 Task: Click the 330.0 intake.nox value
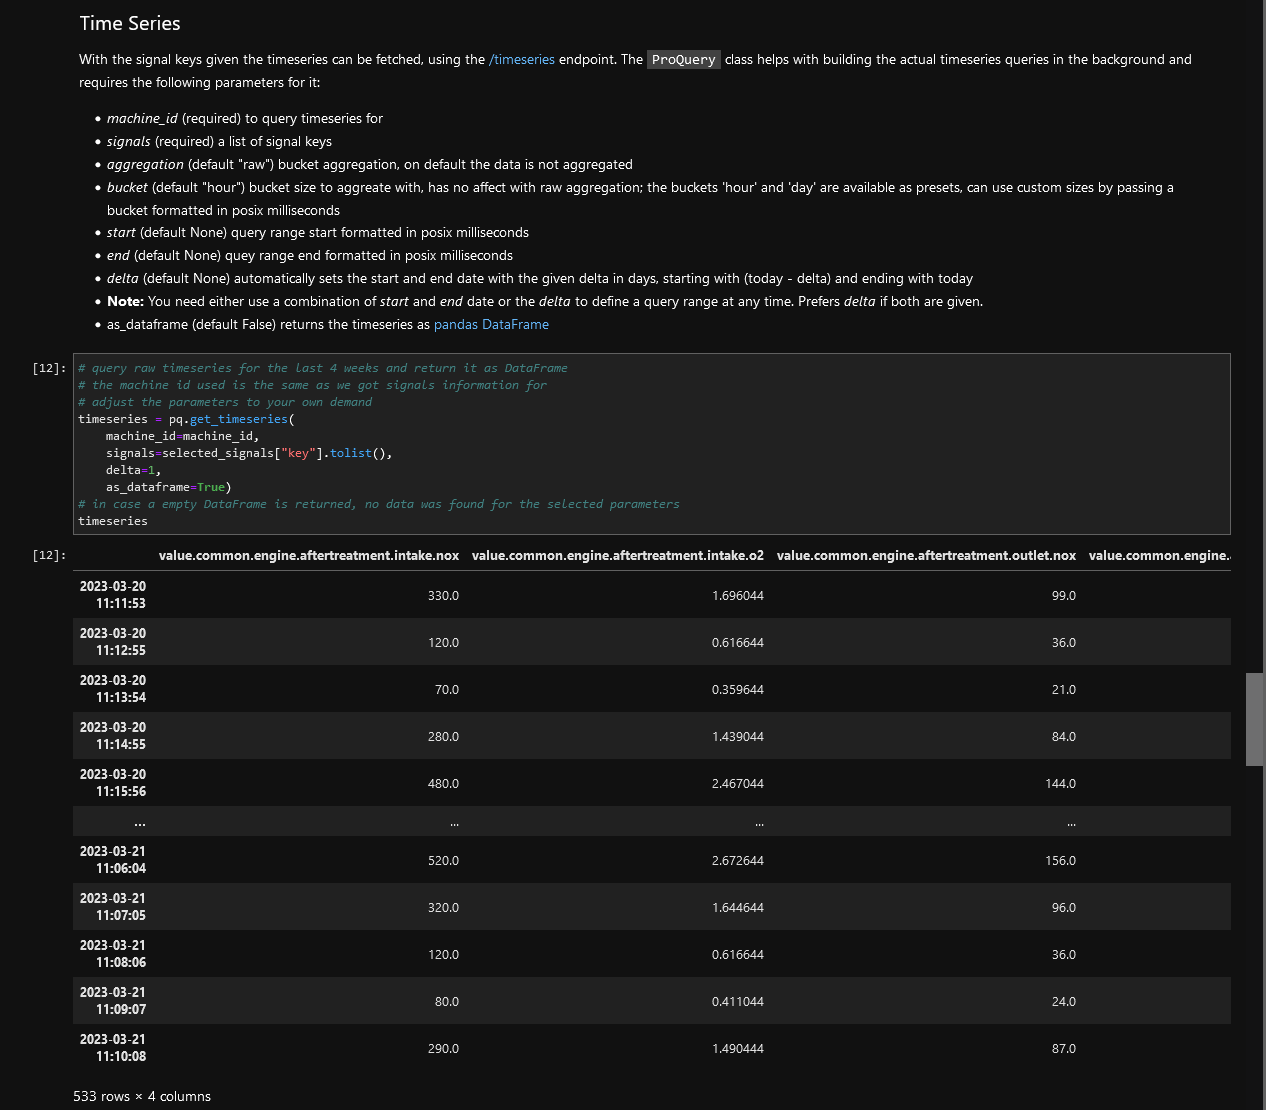[x=443, y=596]
